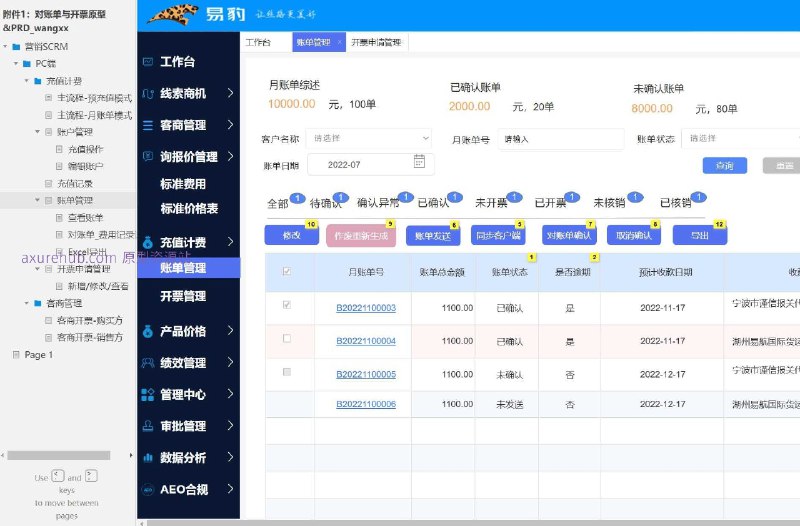
Task: Open the calendar icon in 账单日期 field
Action: [419, 161]
